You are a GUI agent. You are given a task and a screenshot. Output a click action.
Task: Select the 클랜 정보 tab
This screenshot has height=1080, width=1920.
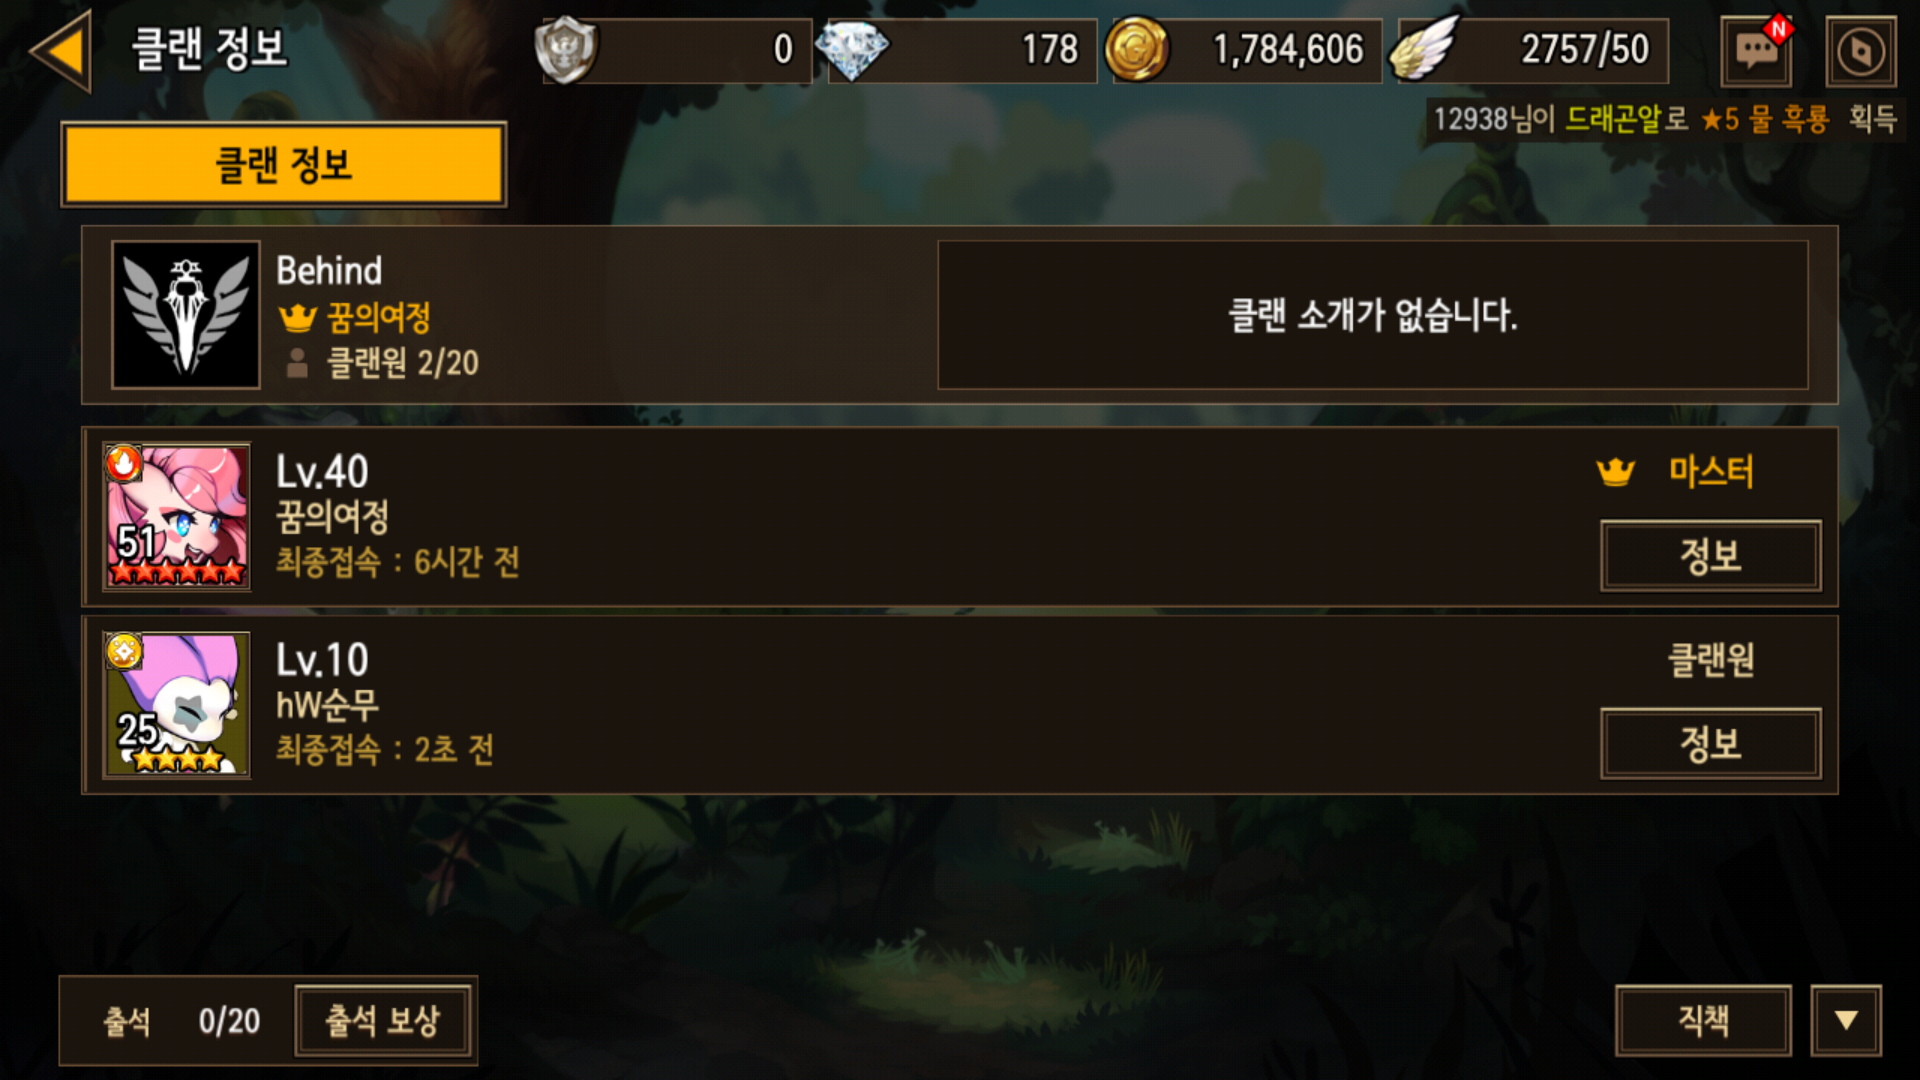(284, 164)
